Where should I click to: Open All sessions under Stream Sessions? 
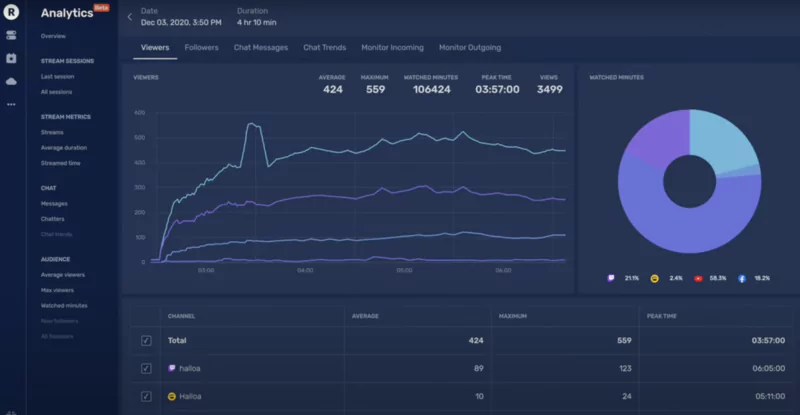pyautogui.click(x=56, y=92)
